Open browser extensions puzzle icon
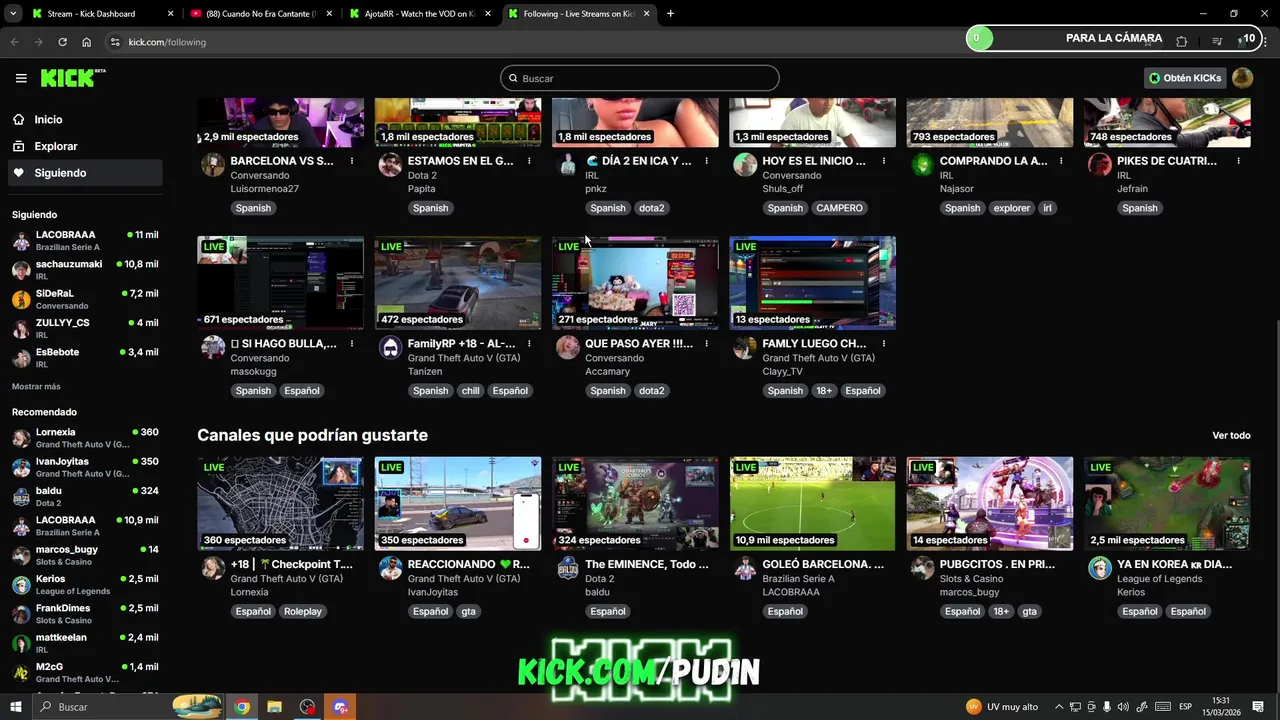This screenshot has width=1280, height=720. [1181, 42]
